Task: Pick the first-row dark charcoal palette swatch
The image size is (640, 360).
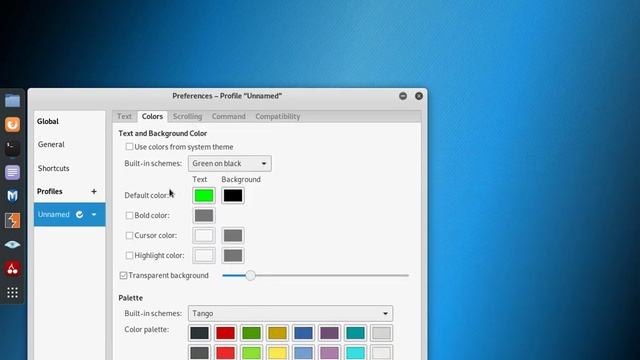Action: 199,333
